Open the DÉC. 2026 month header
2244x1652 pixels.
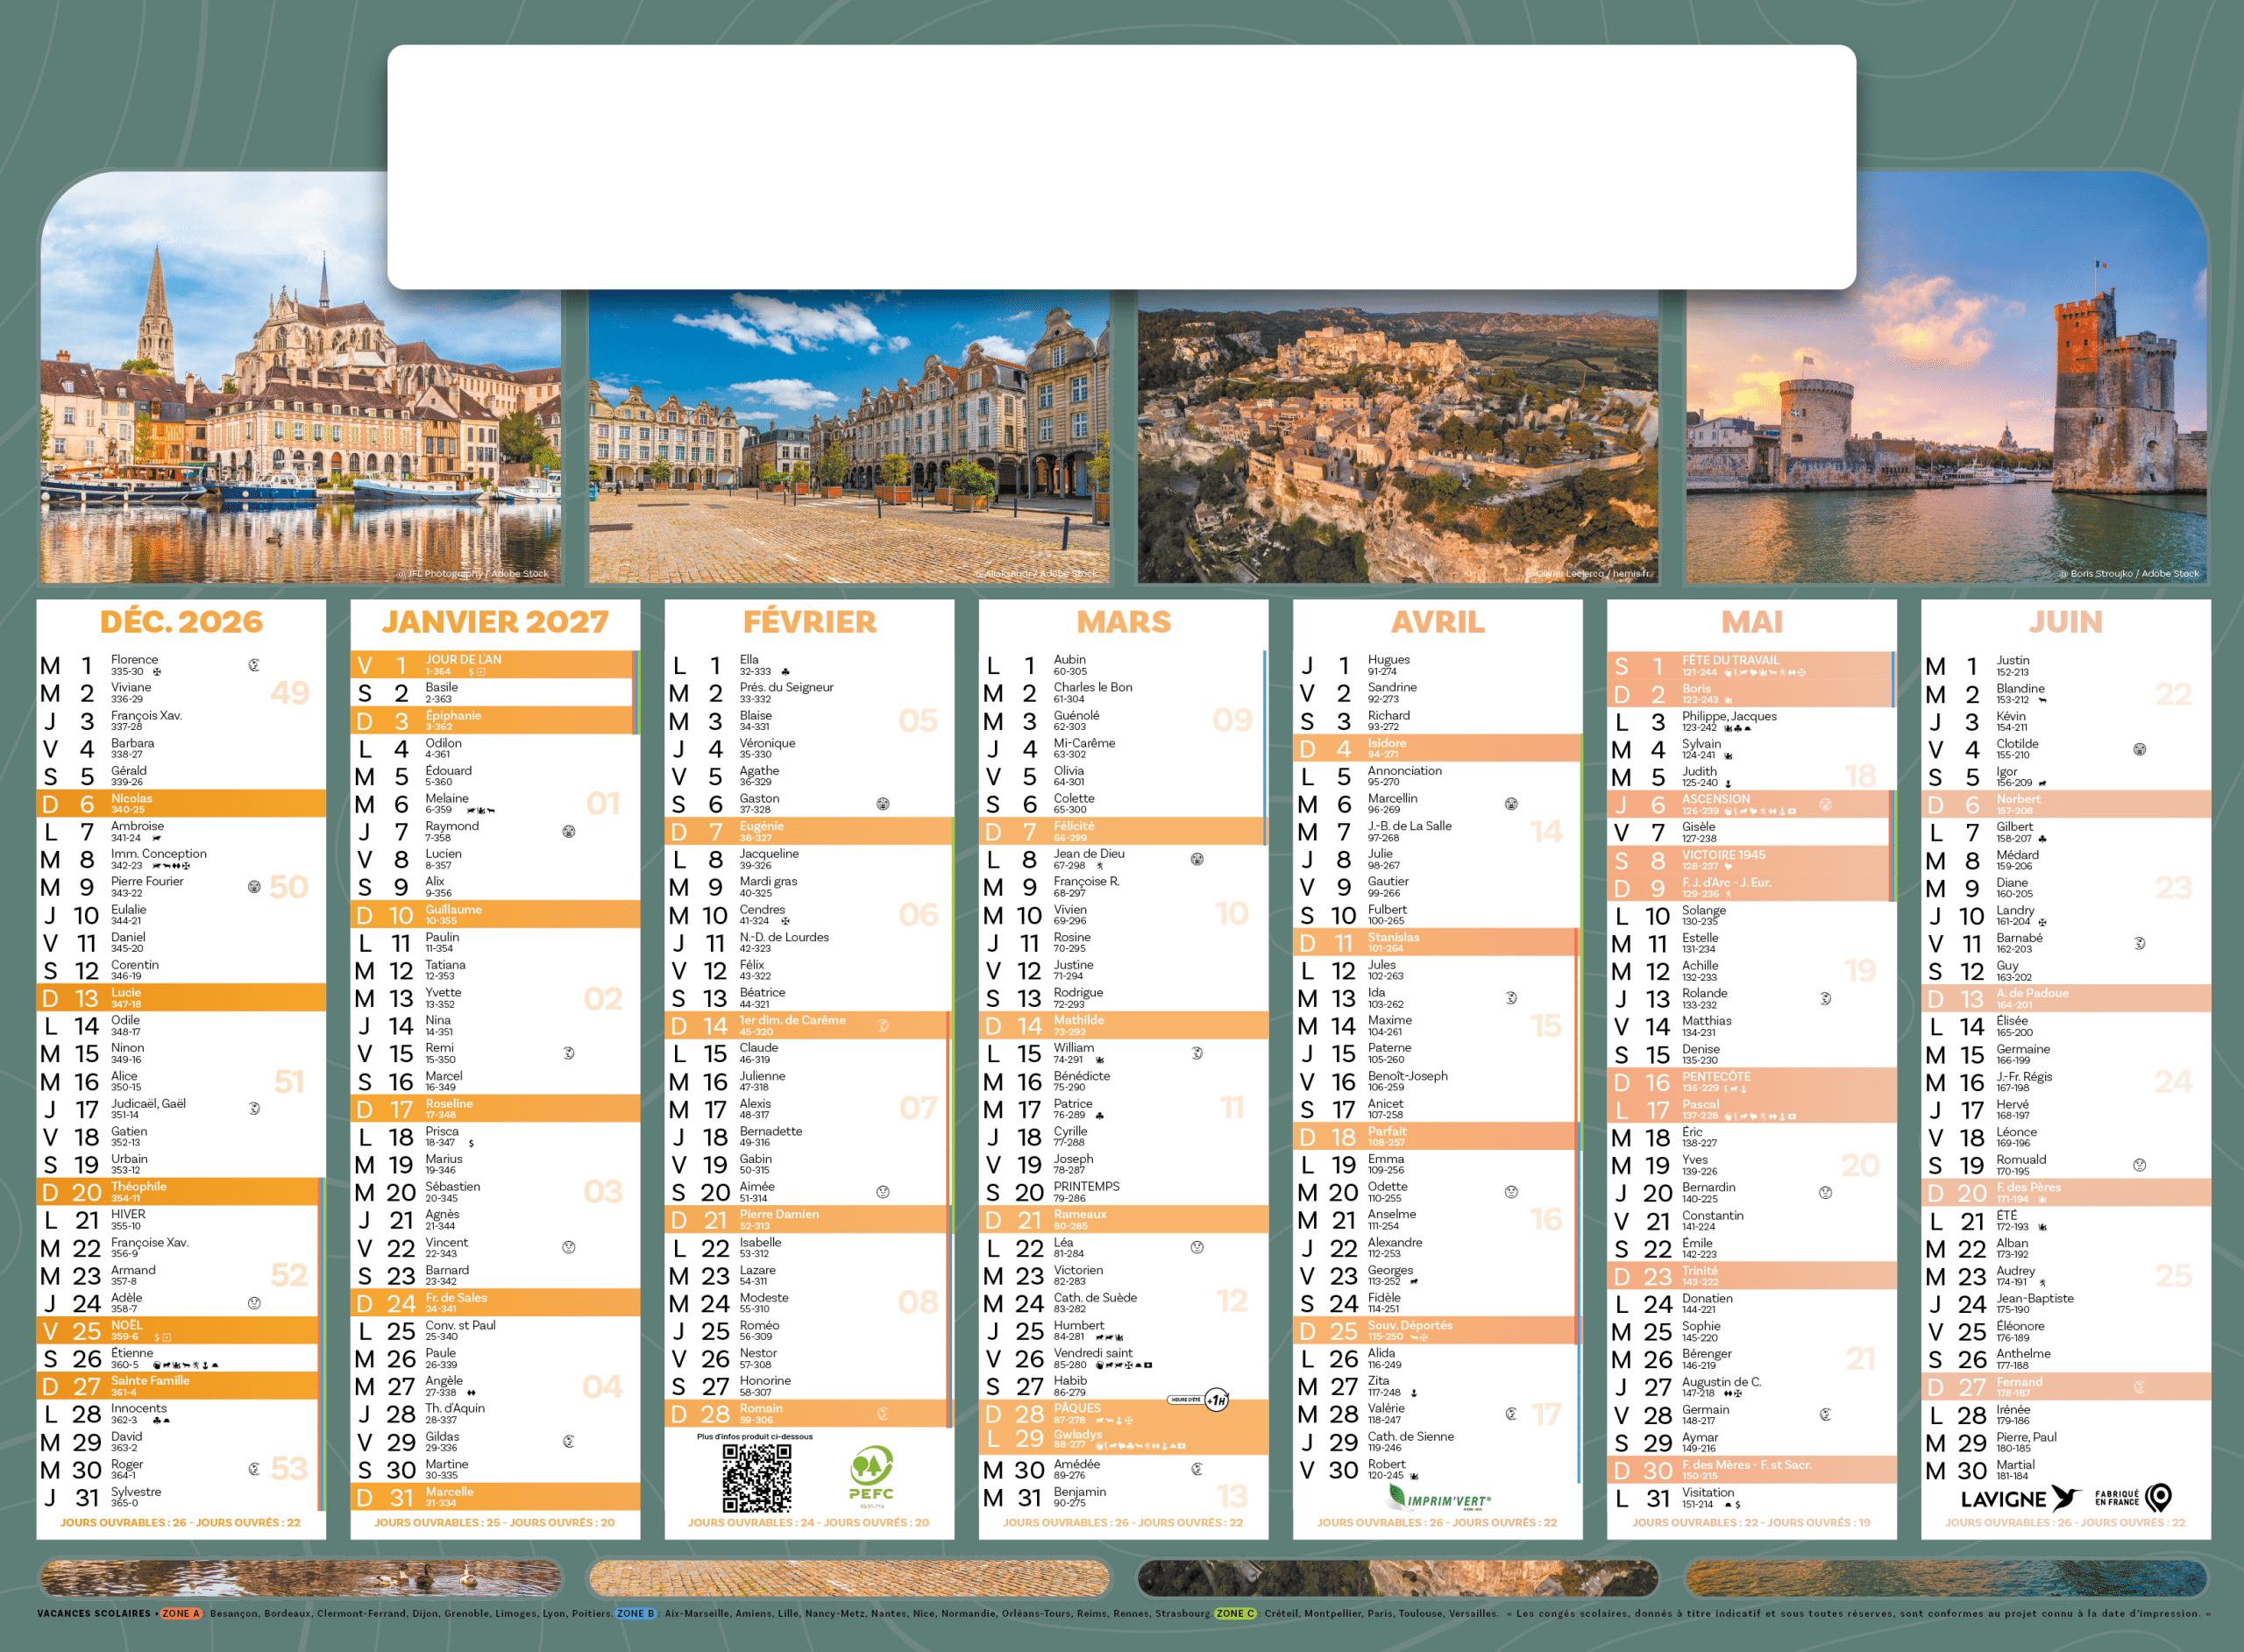[x=181, y=622]
